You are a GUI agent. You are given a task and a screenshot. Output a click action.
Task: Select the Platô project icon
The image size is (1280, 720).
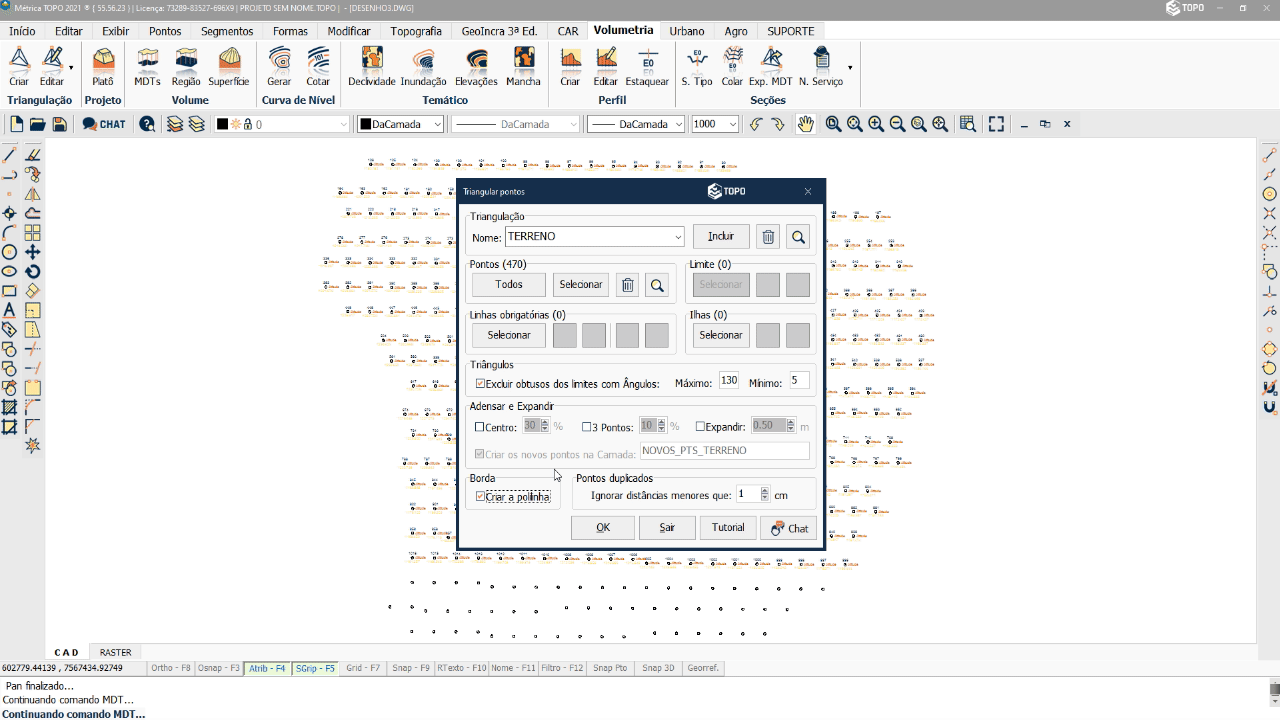(x=103, y=66)
